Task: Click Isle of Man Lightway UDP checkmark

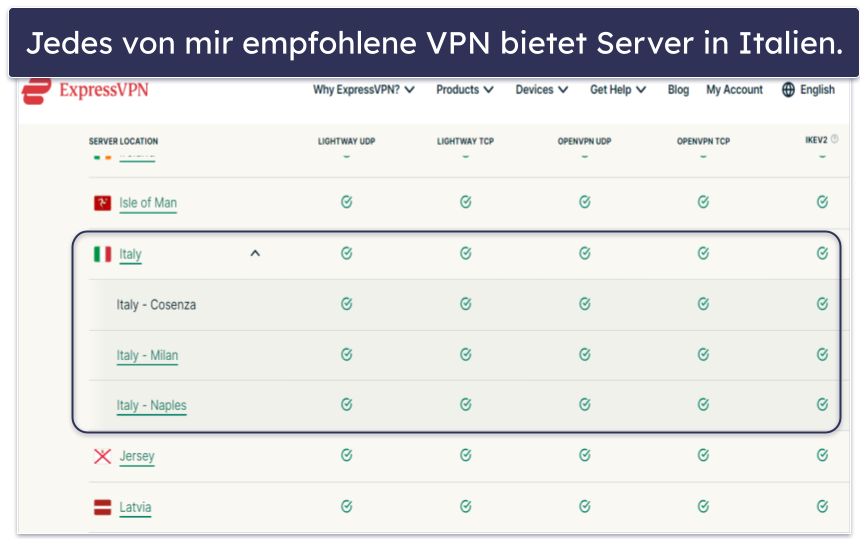Action: tap(347, 202)
